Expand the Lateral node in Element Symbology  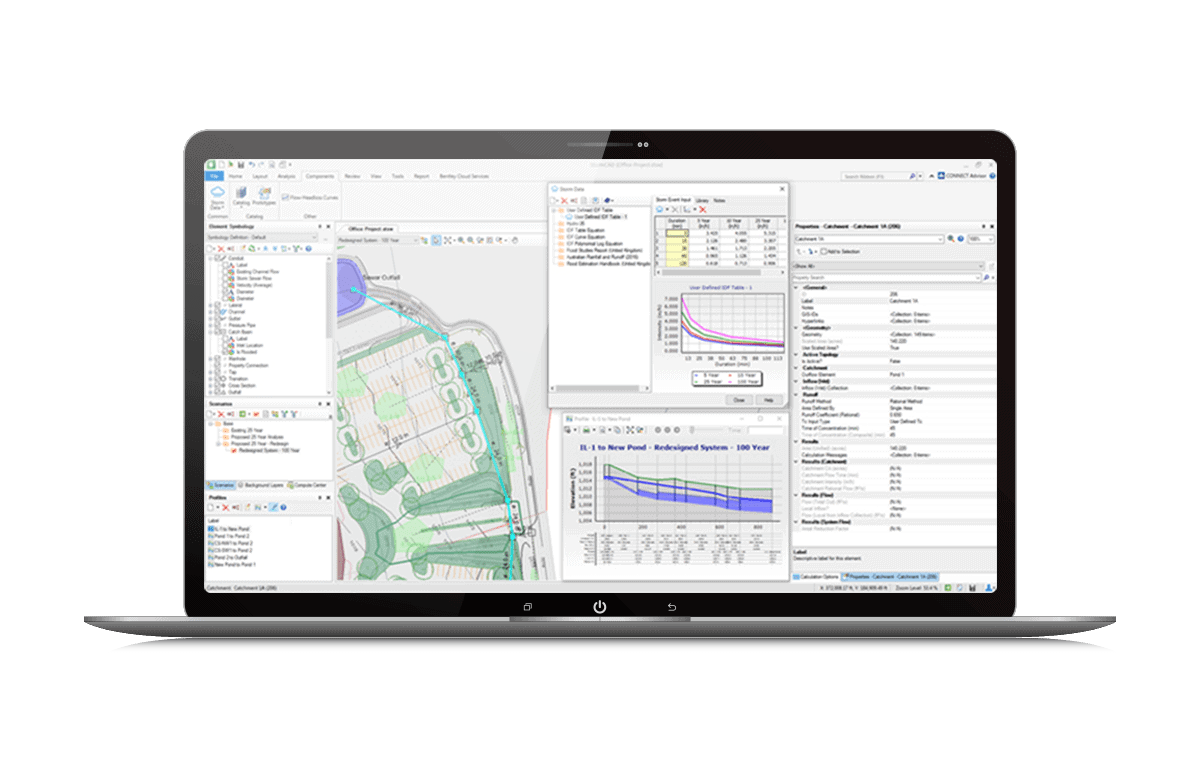click(211, 304)
